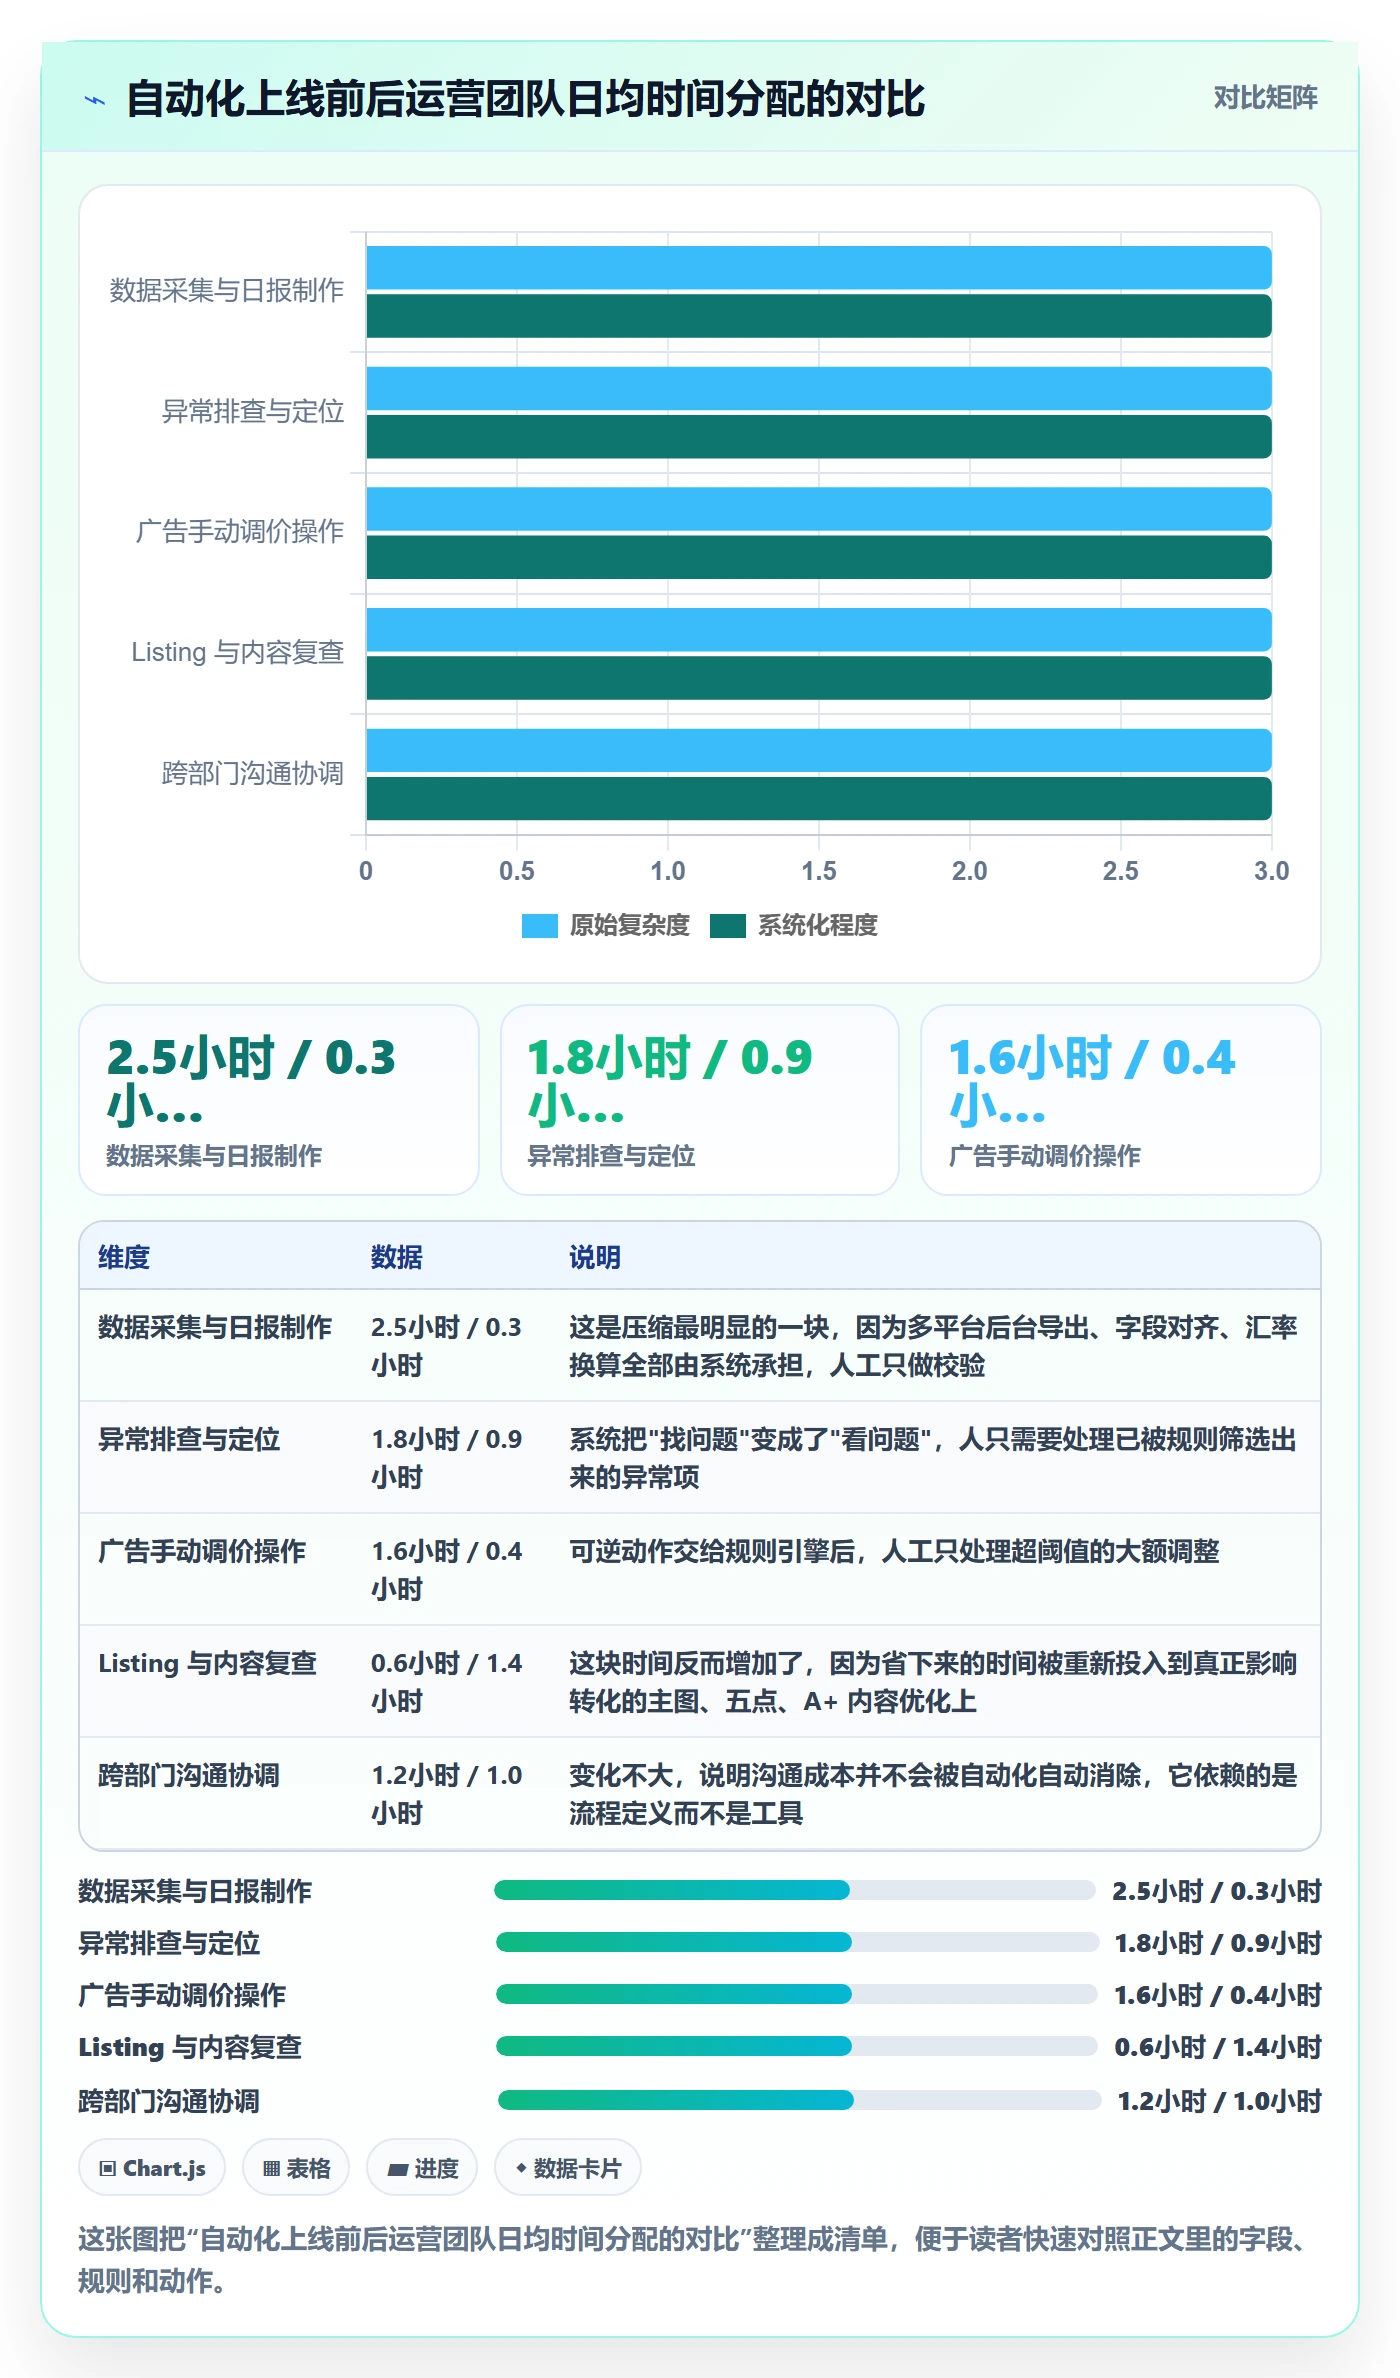Select the 表格 chip

point(296,2167)
